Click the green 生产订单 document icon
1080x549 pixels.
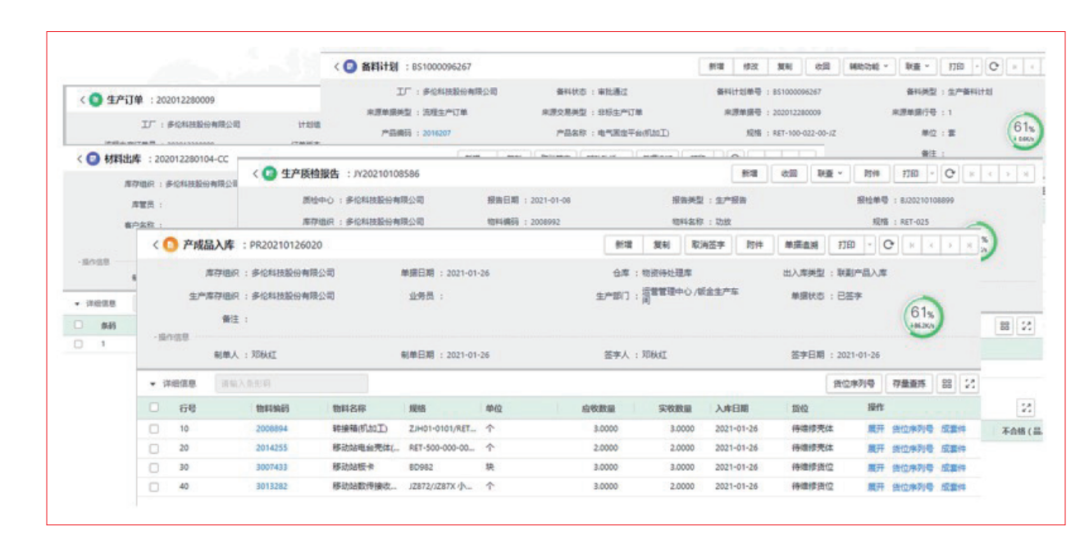pyautogui.click(x=96, y=100)
